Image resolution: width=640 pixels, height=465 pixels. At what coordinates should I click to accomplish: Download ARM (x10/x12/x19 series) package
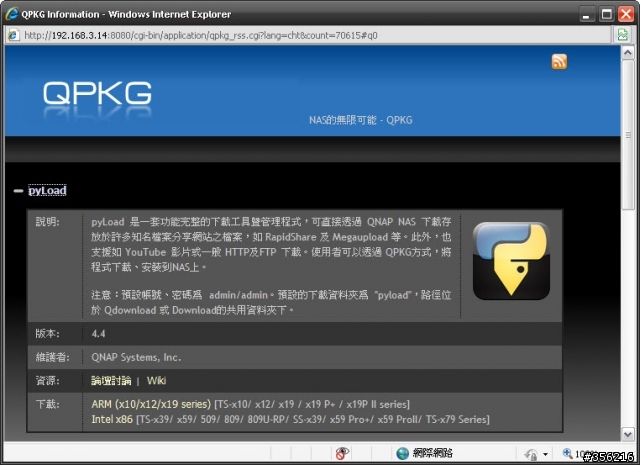[151, 404]
